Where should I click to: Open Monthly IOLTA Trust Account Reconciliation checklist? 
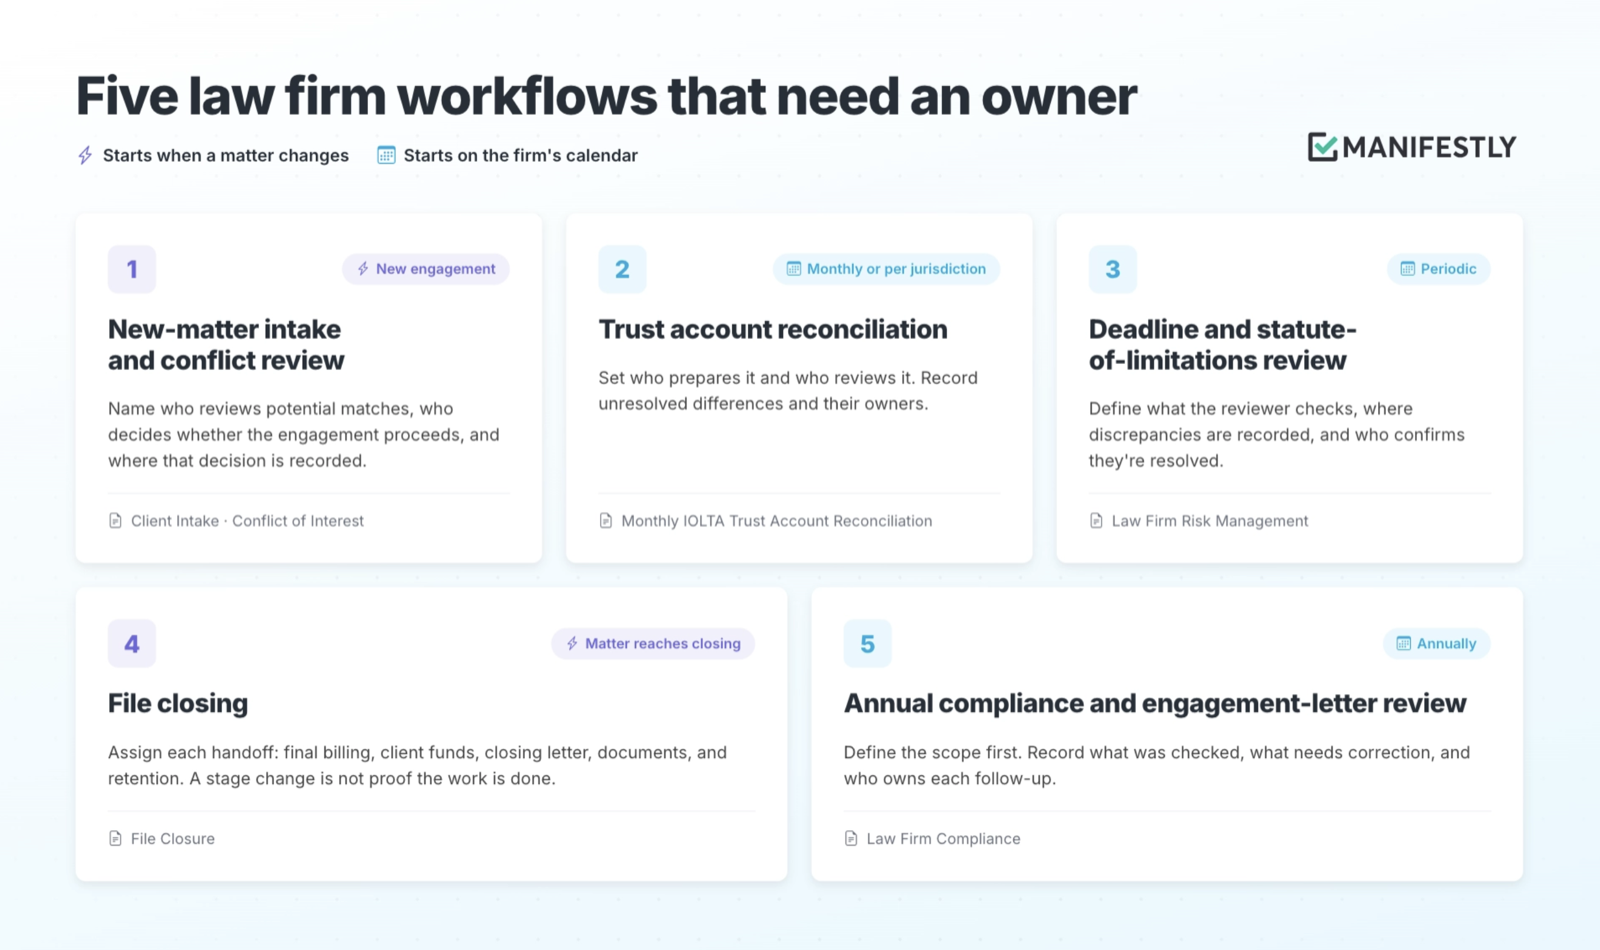(777, 521)
